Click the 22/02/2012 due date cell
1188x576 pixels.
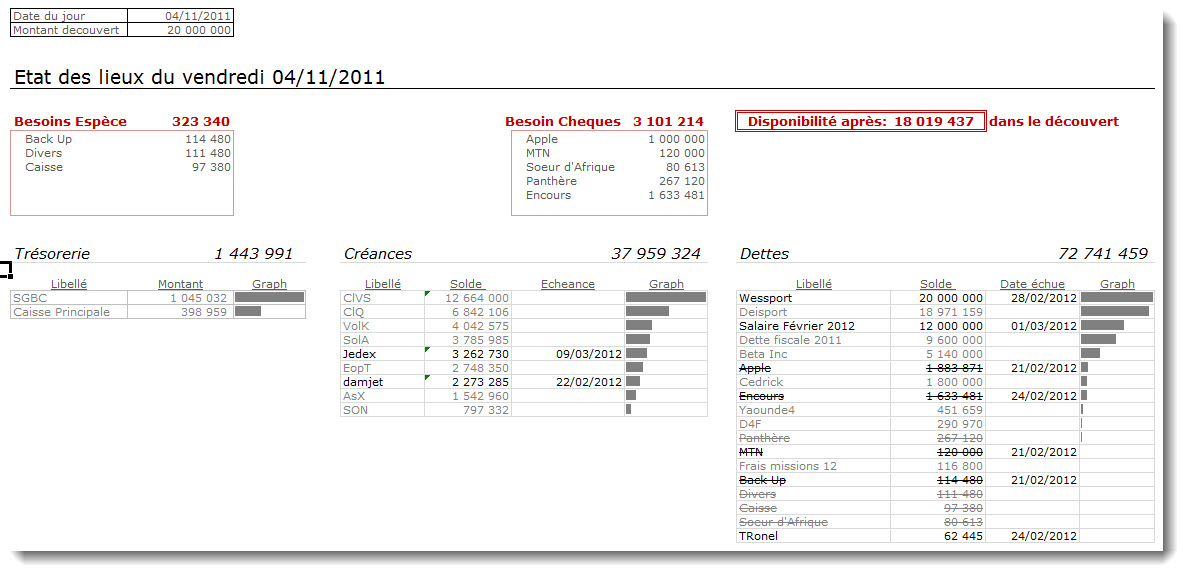[x=567, y=382]
